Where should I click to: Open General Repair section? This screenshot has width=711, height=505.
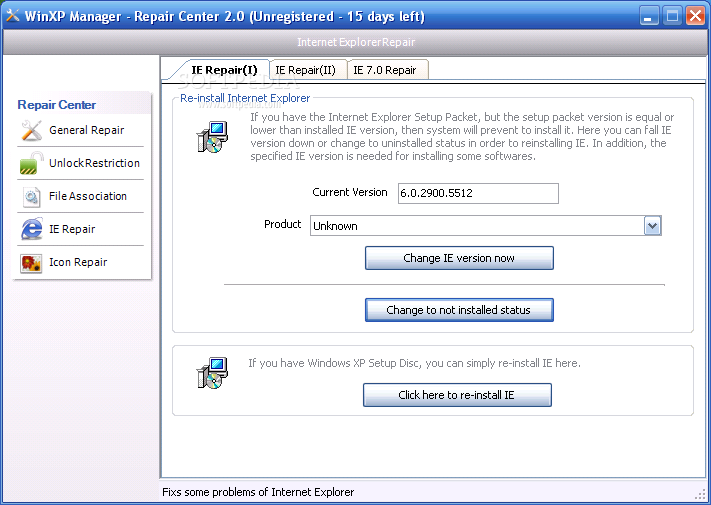pos(86,130)
